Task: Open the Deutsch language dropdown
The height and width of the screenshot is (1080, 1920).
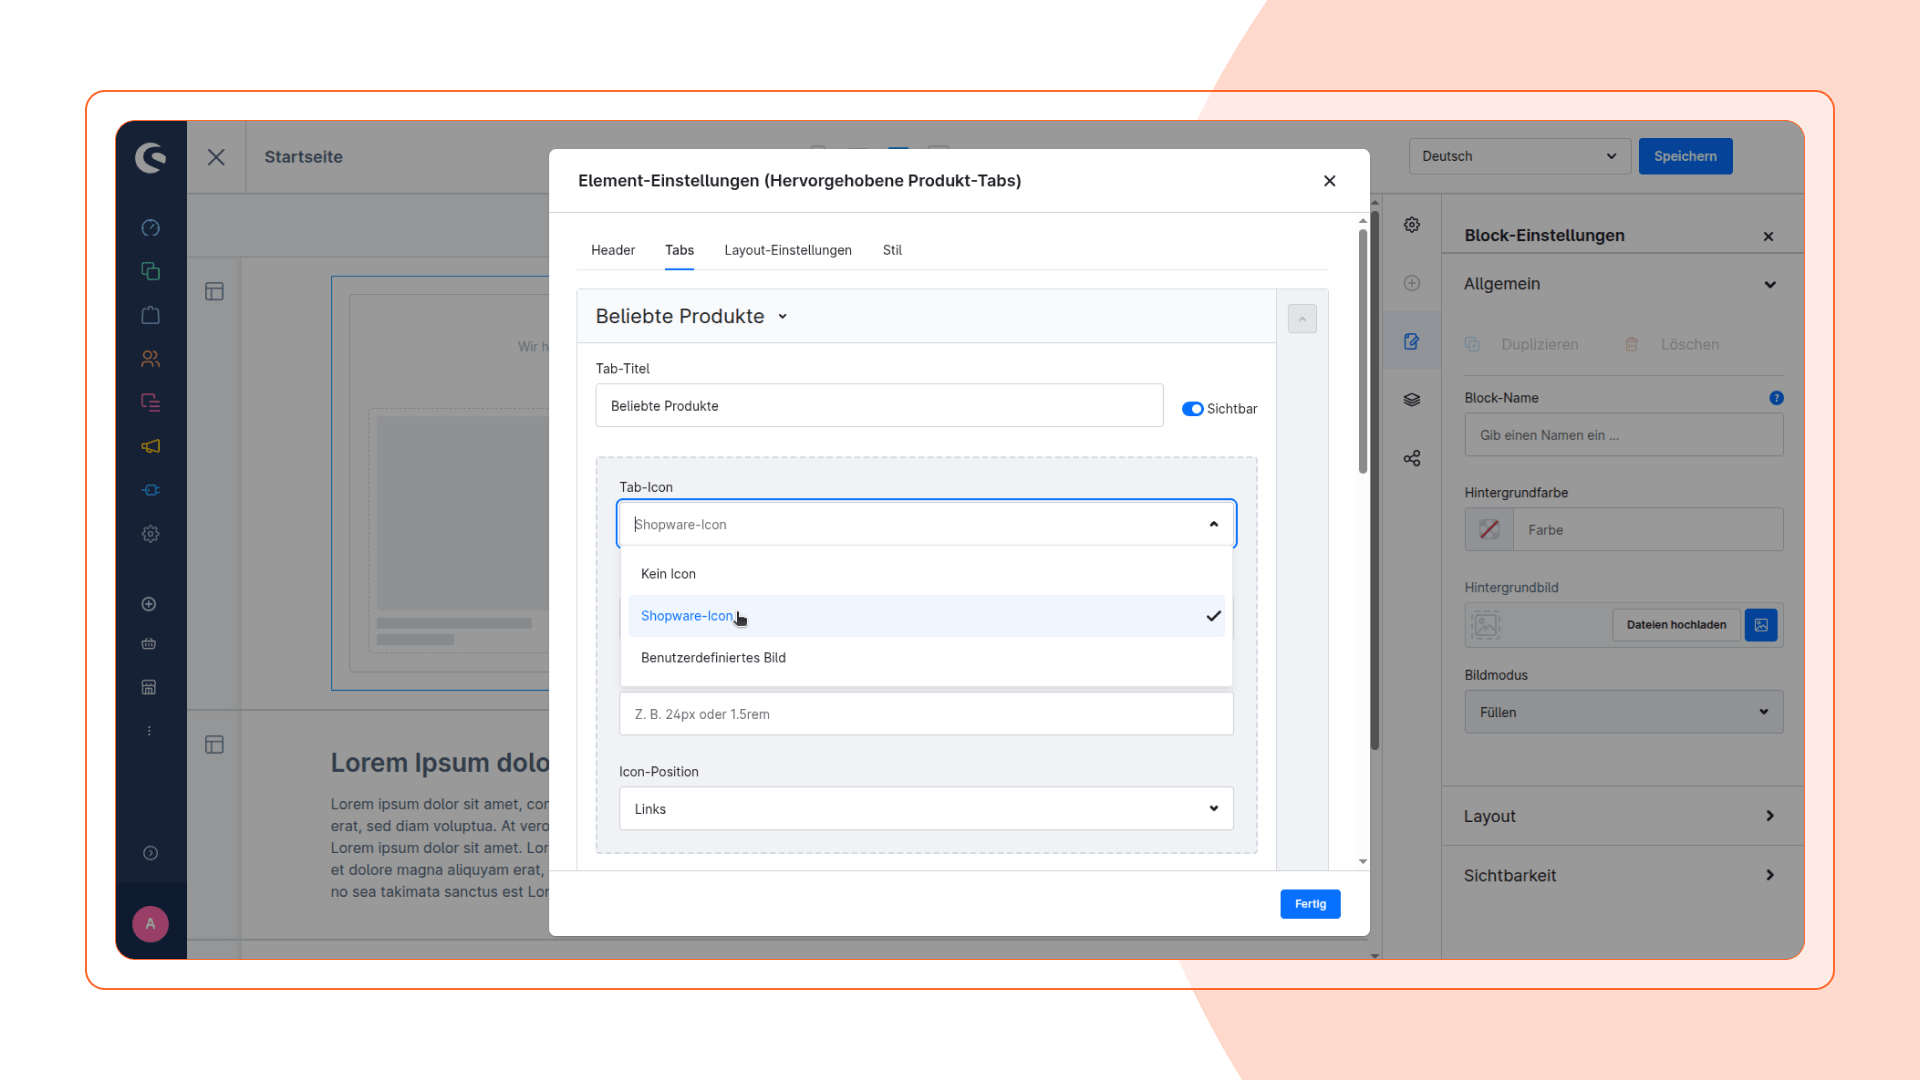Action: click(1519, 156)
